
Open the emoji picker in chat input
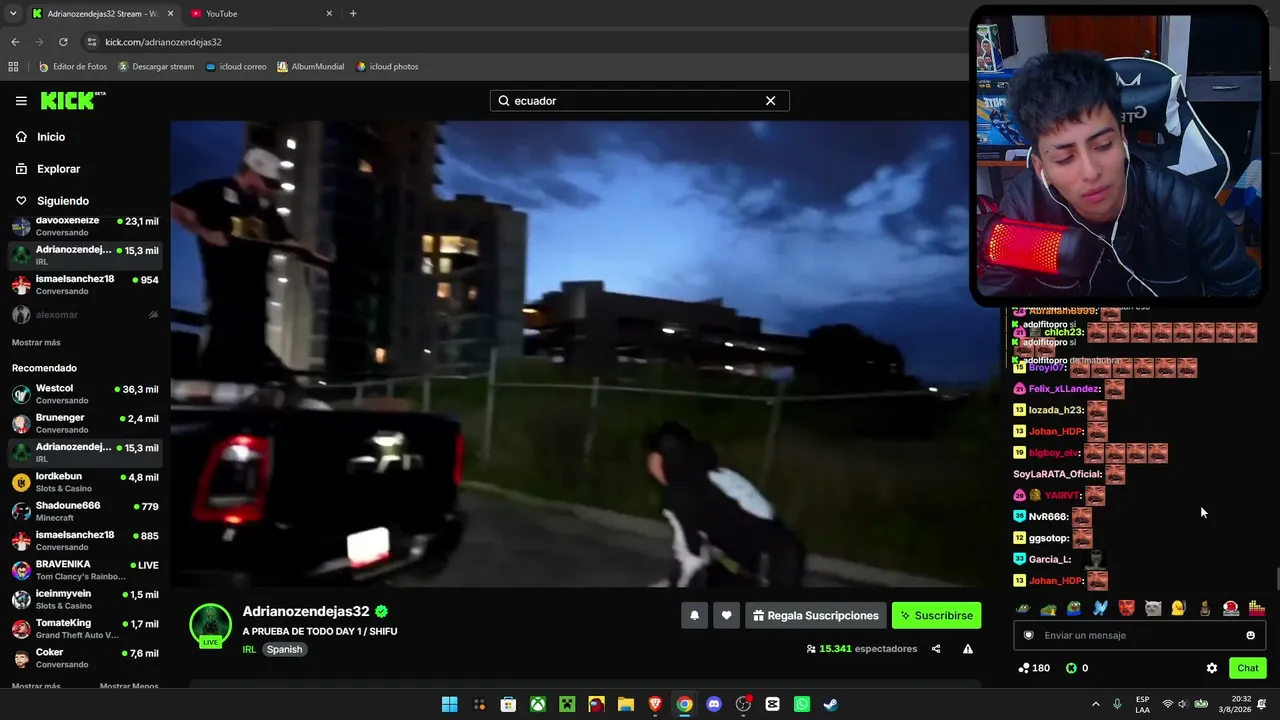1250,635
